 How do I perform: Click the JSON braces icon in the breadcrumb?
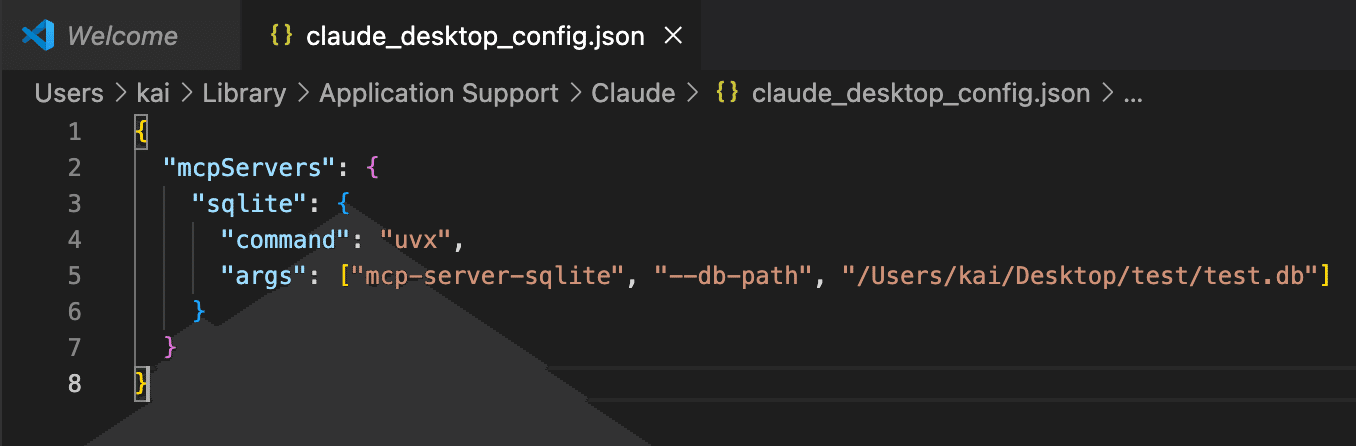pyautogui.click(x=728, y=94)
